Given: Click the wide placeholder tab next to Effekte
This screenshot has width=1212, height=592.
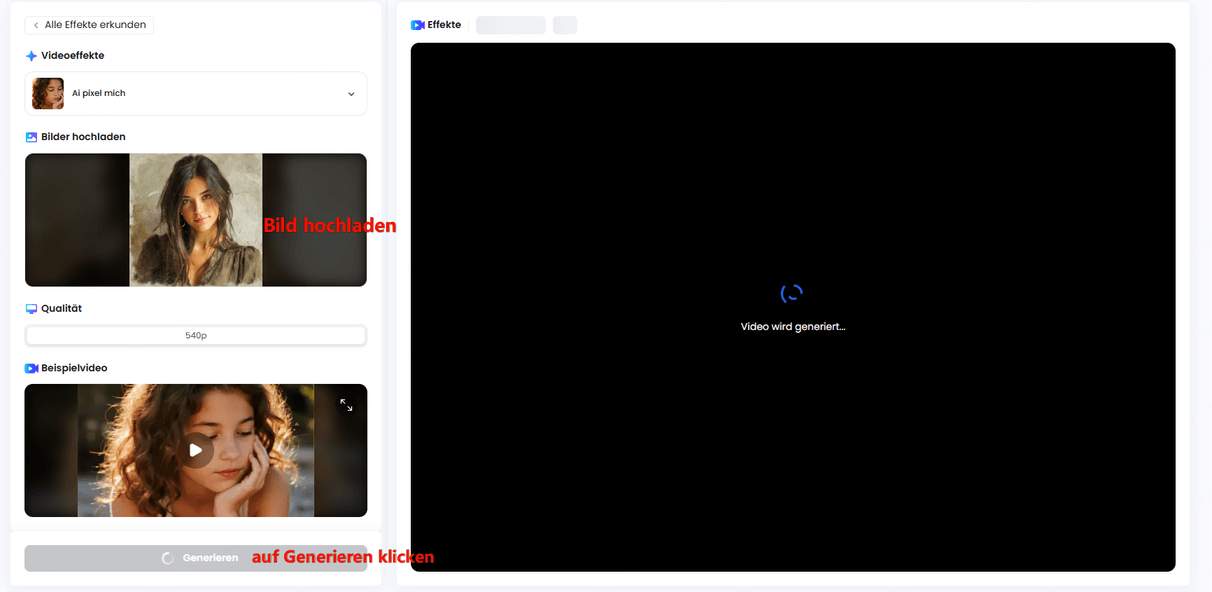Looking at the screenshot, I should (x=510, y=25).
